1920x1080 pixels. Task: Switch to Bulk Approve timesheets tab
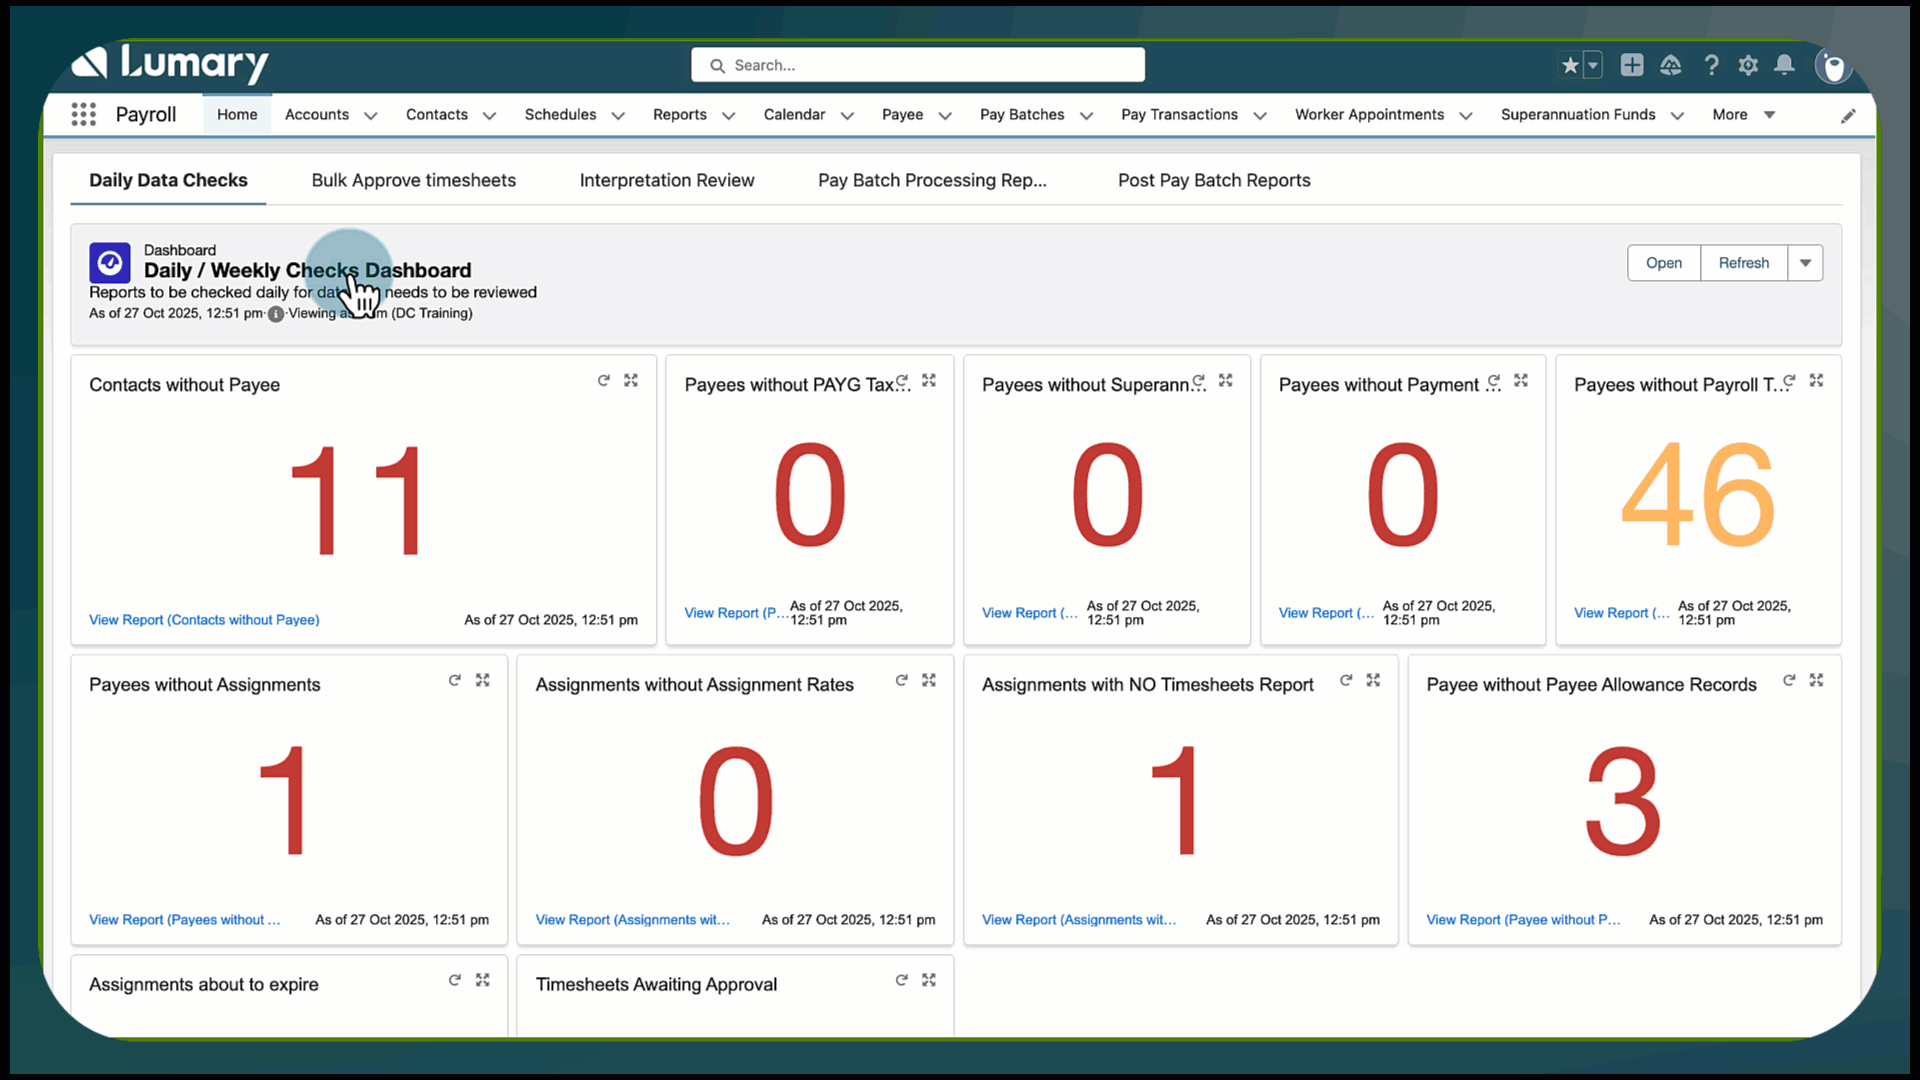pos(413,180)
